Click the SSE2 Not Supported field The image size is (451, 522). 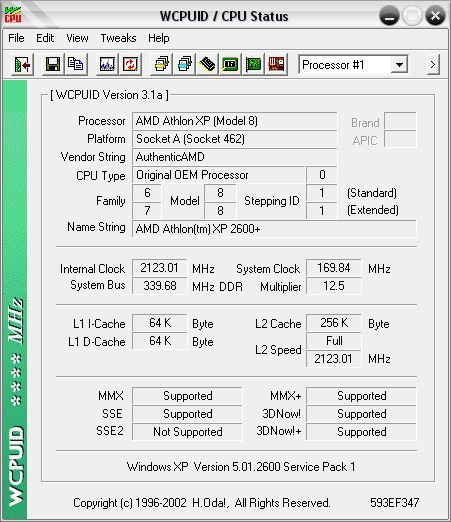[187, 432]
